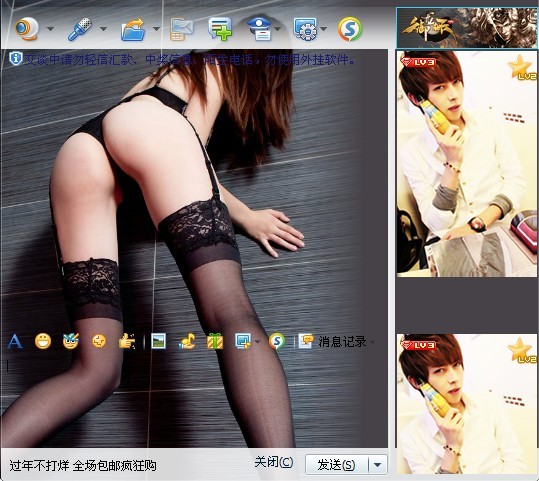Click the Sogou S icon in editing toolbar
Image resolution: width=539 pixels, height=481 pixels.
[277, 341]
